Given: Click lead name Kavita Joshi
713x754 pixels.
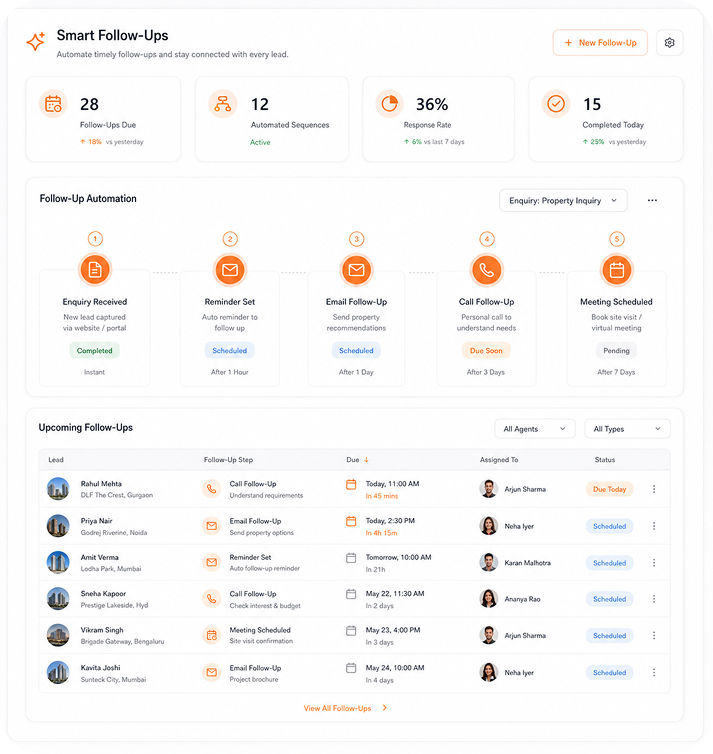Looking at the screenshot, I should 100,667.
